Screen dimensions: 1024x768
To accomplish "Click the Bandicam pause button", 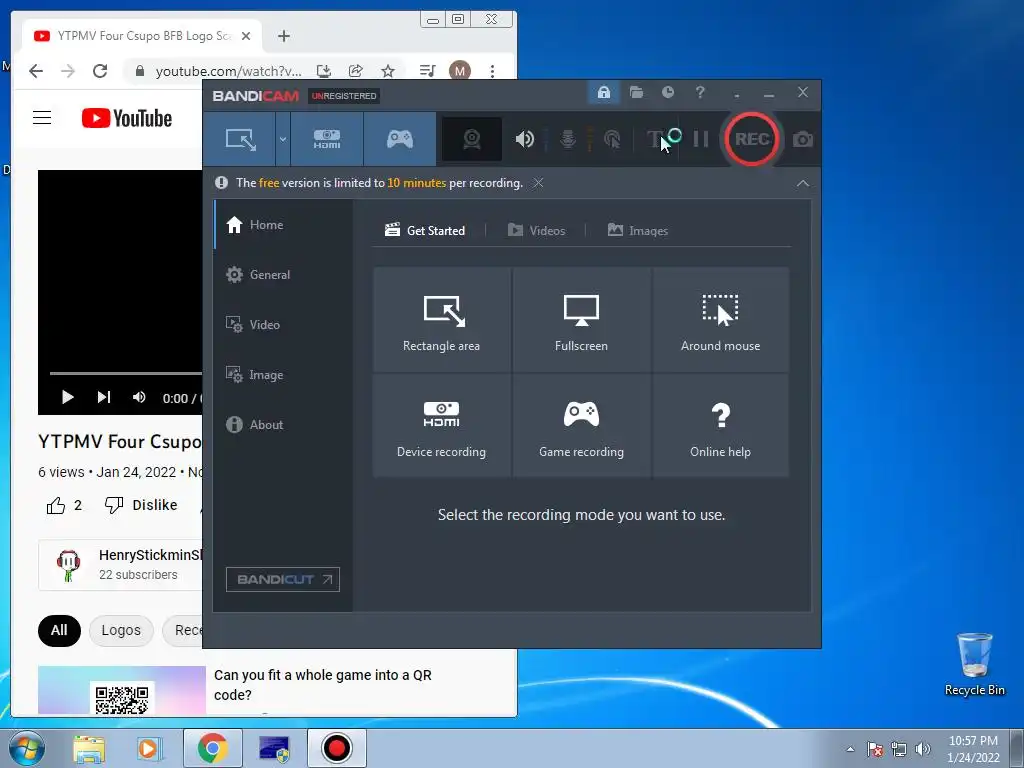I will coord(701,139).
